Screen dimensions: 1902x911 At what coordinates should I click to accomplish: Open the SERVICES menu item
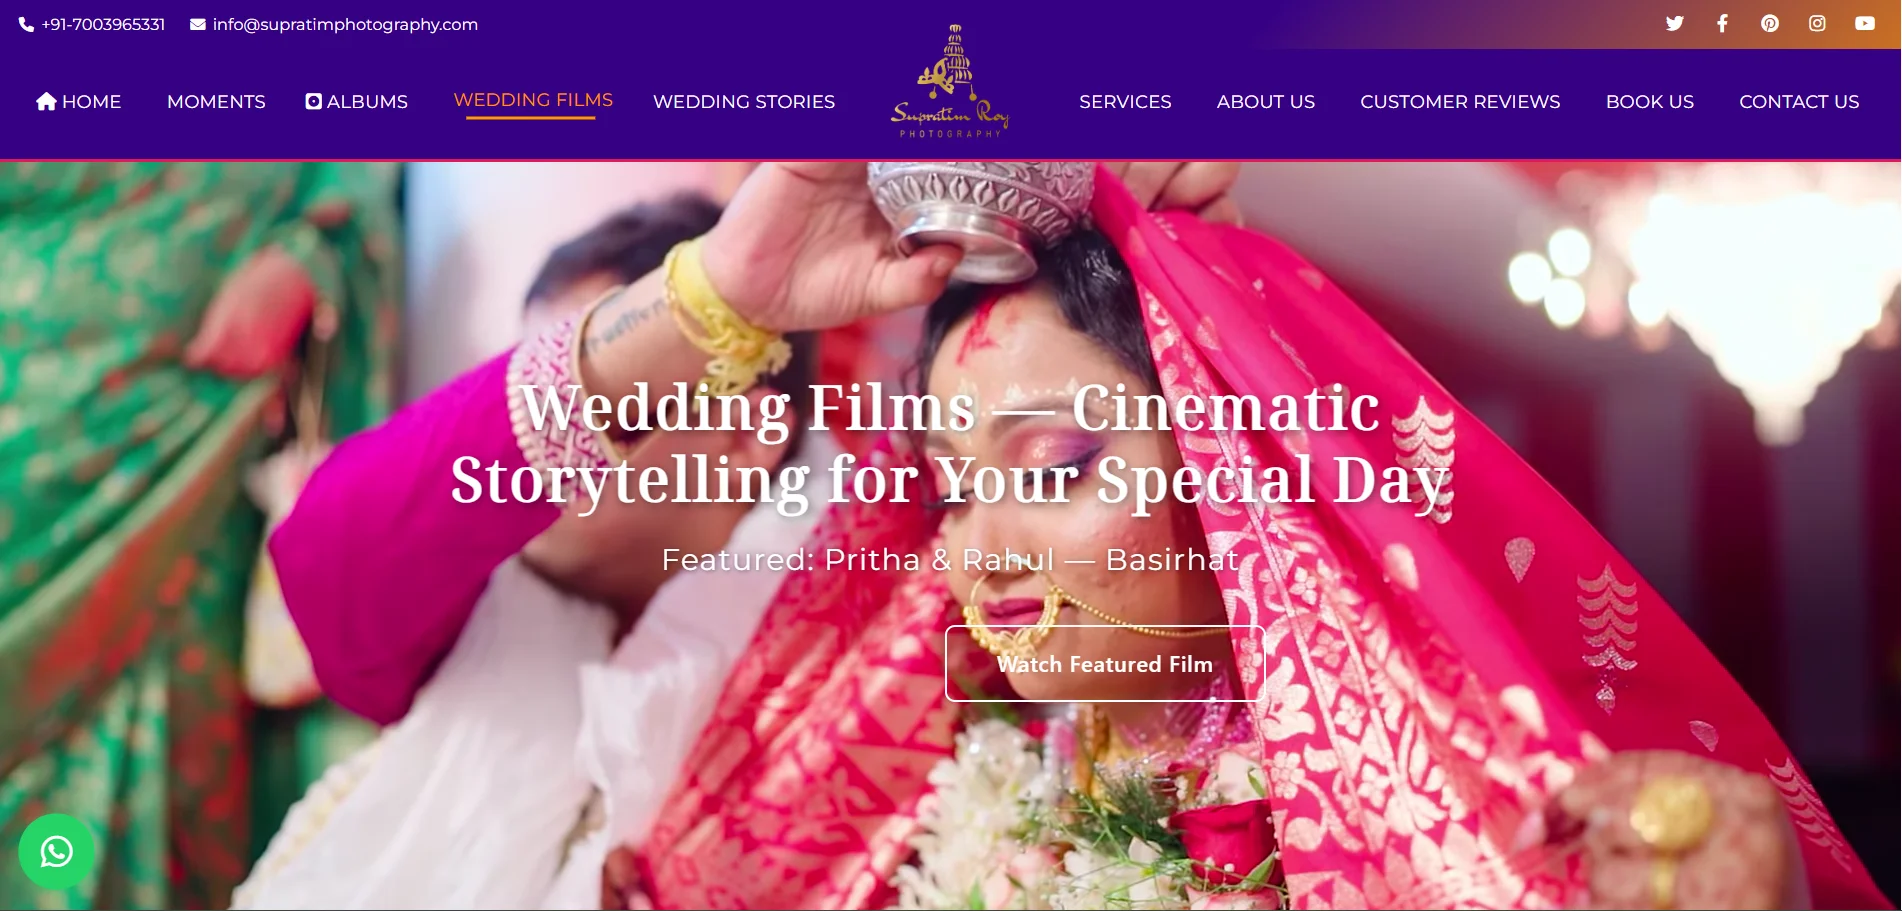1125,101
